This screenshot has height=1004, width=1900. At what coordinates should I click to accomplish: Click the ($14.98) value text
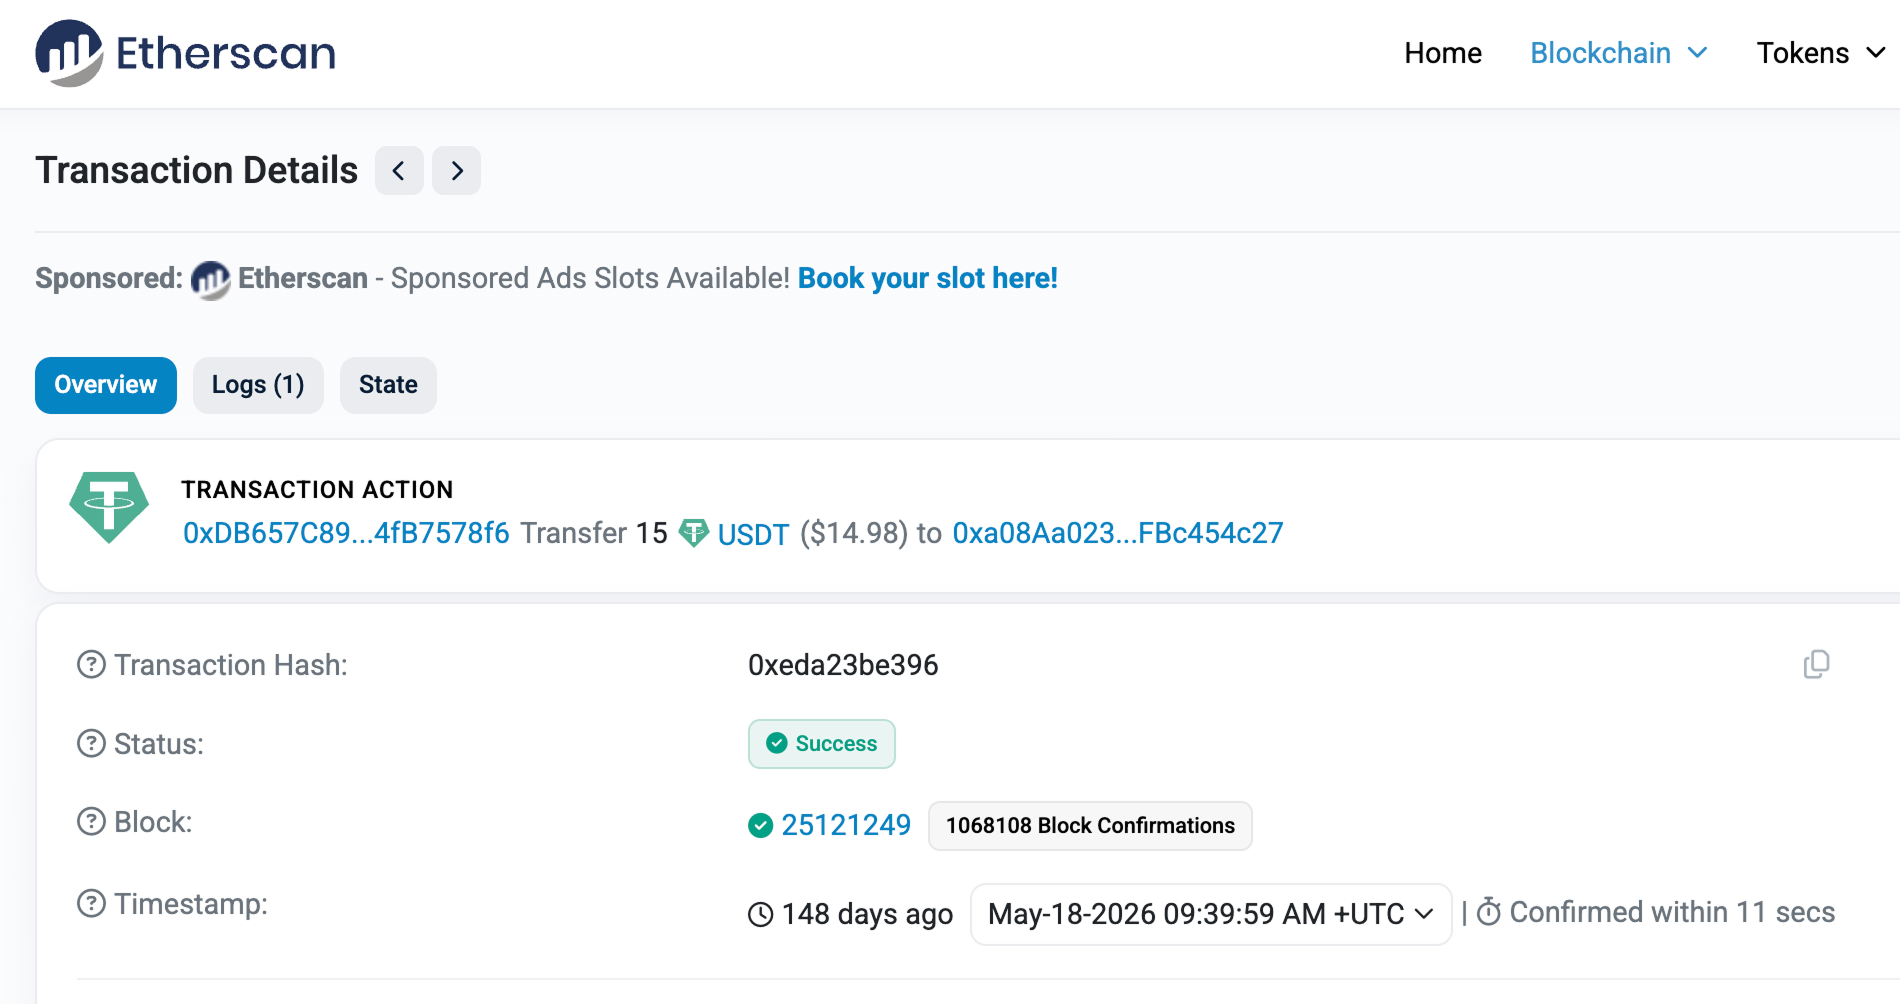[854, 533]
